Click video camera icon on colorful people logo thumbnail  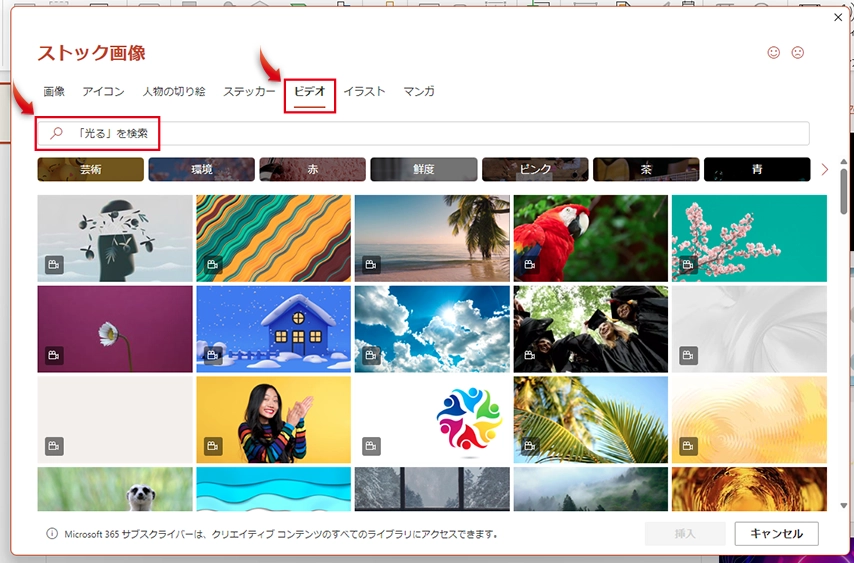371,446
